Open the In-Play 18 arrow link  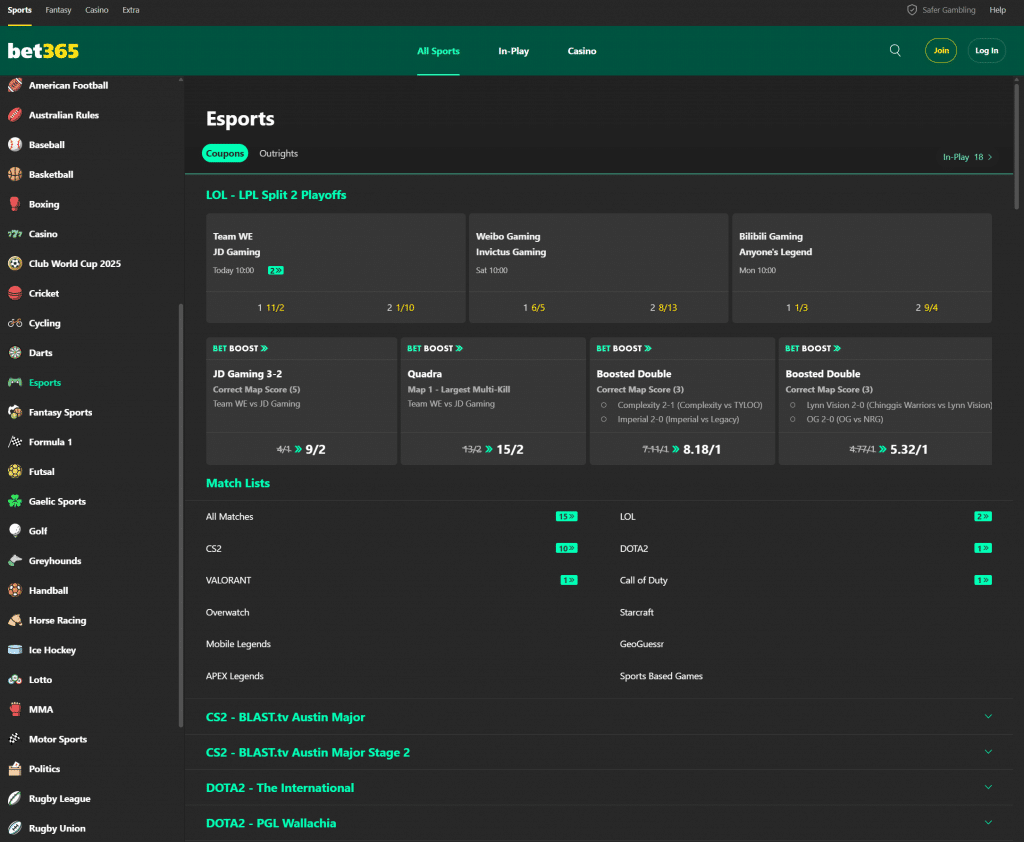tap(967, 157)
